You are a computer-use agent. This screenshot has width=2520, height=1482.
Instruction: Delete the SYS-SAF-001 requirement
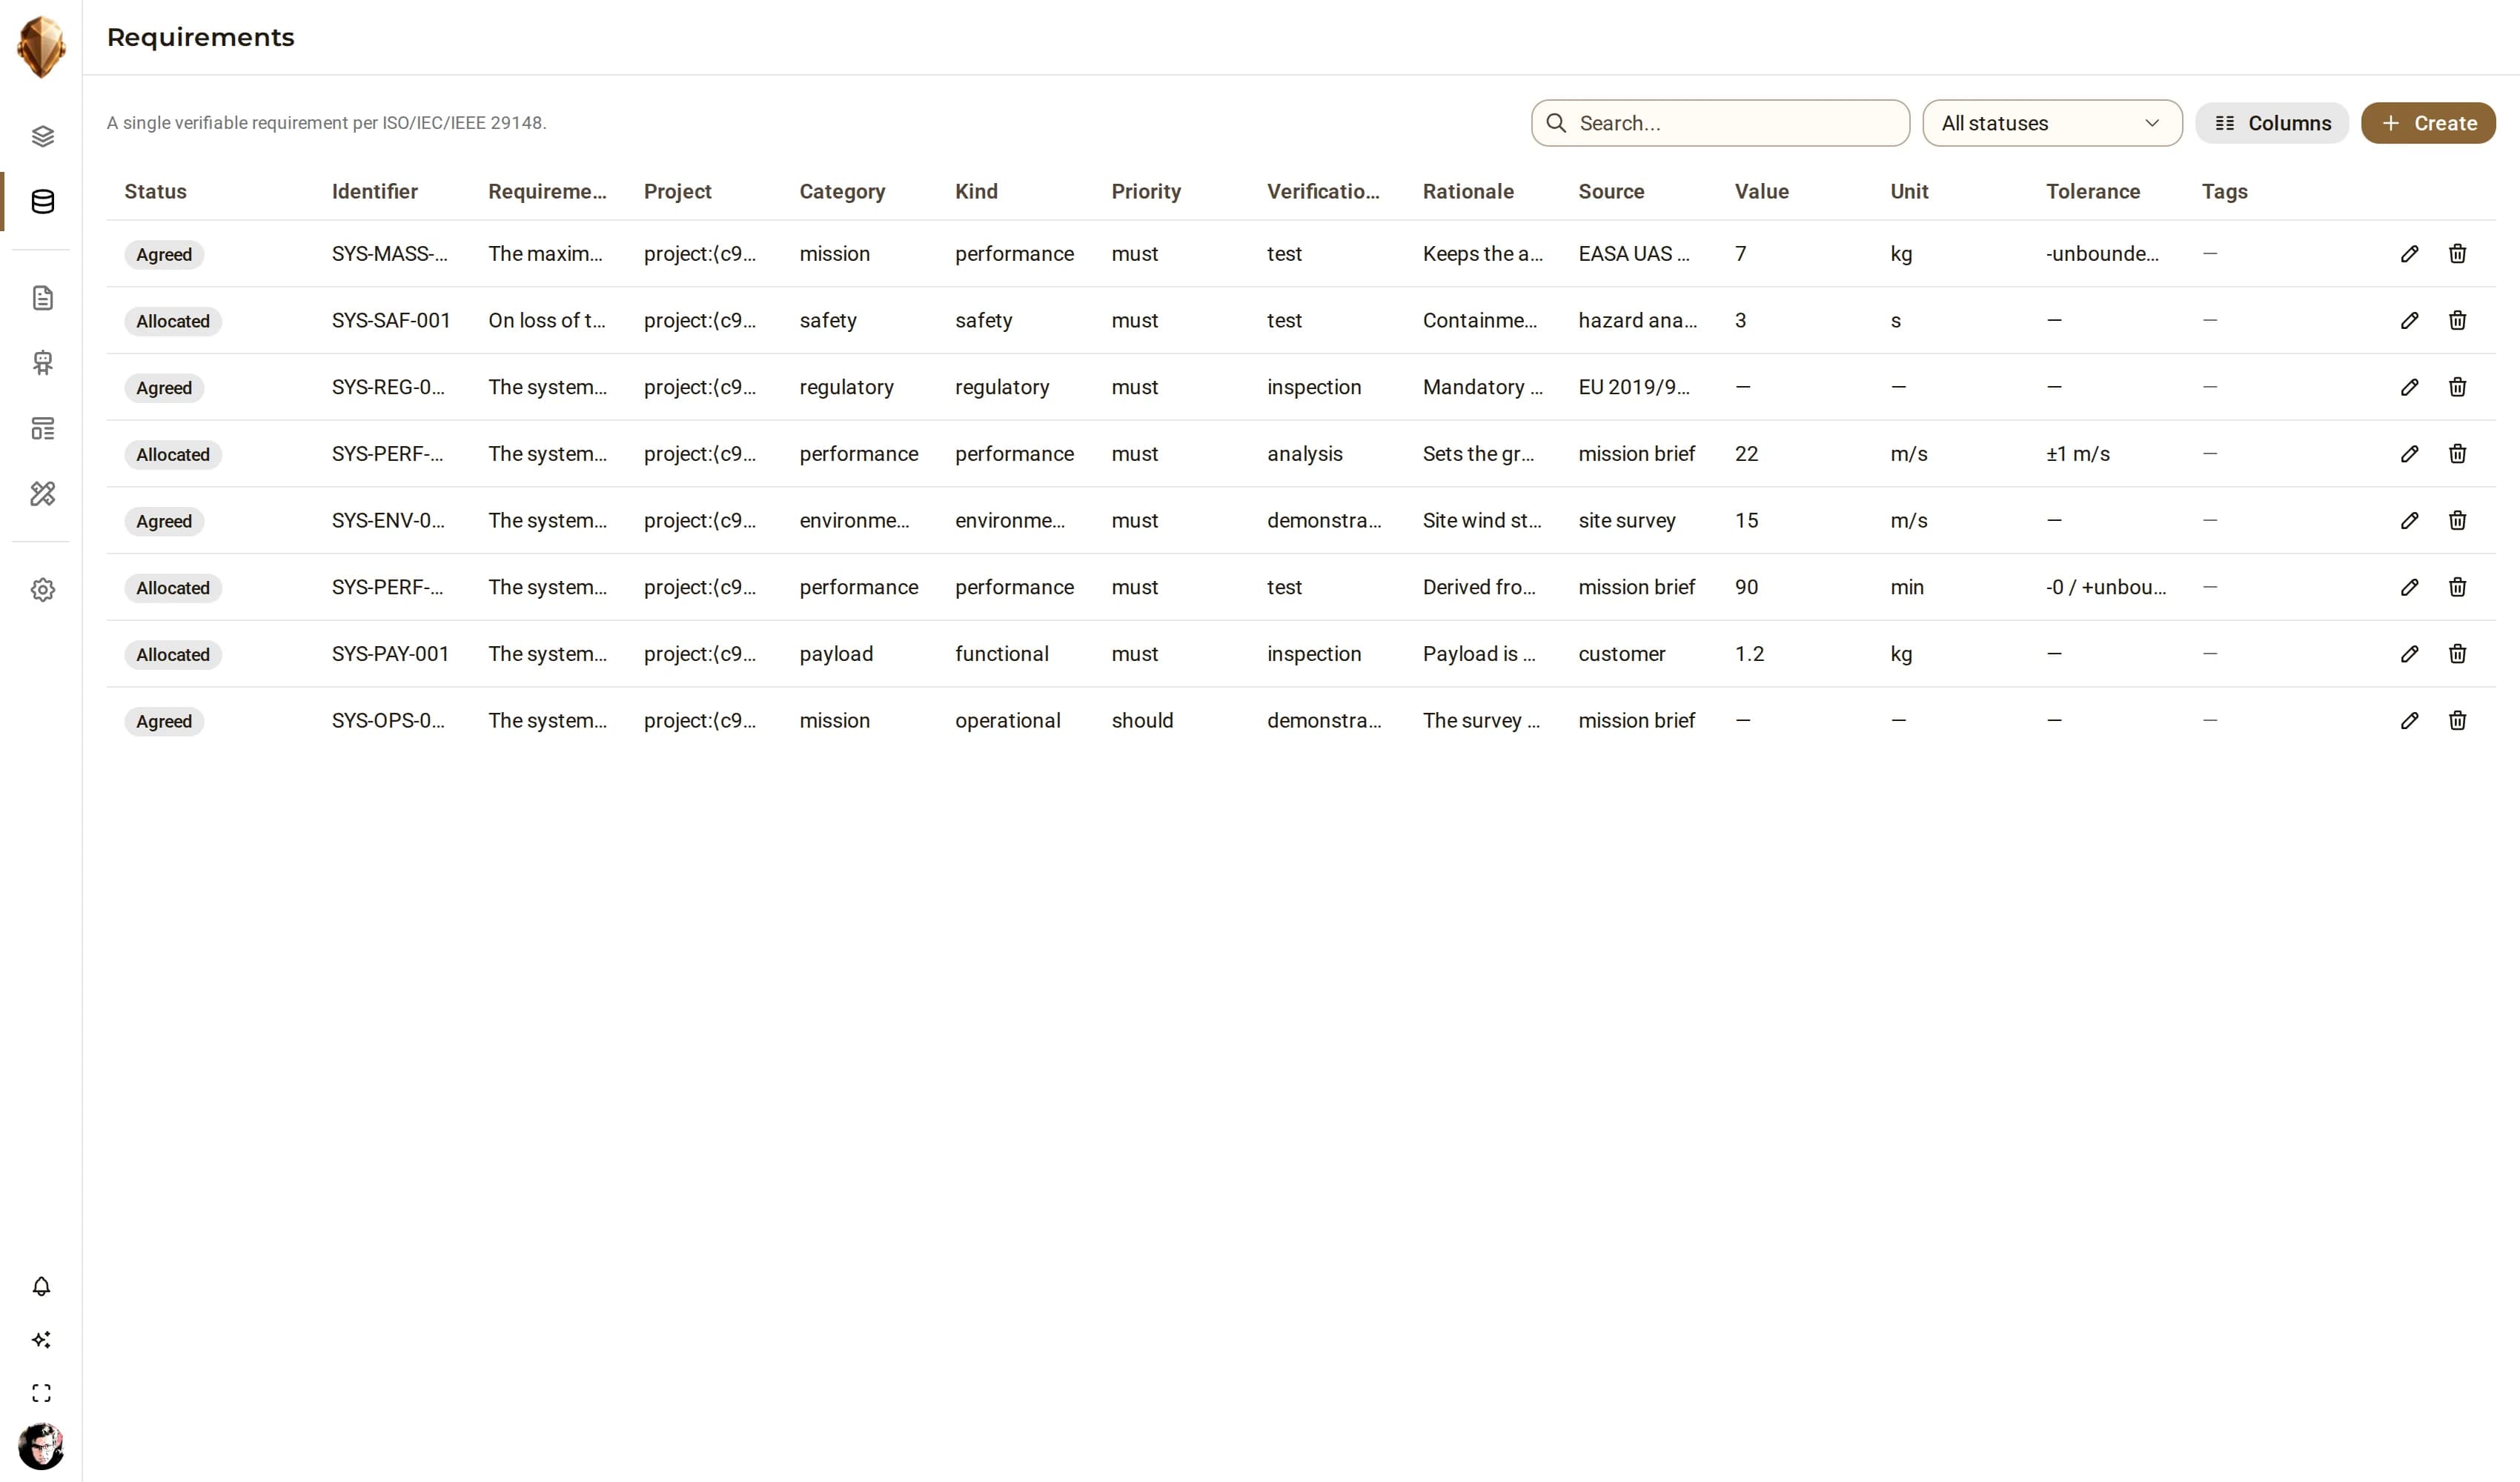pyautogui.click(x=2457, y=321)
